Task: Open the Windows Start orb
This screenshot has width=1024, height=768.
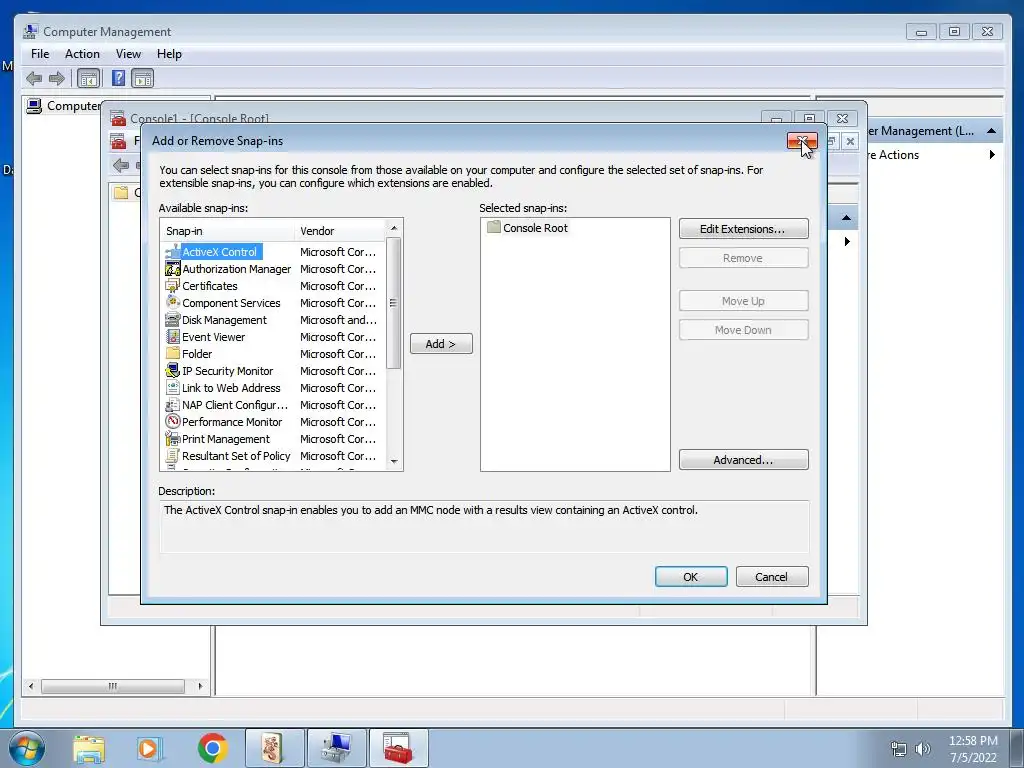Action: click(x=27, y=748)
